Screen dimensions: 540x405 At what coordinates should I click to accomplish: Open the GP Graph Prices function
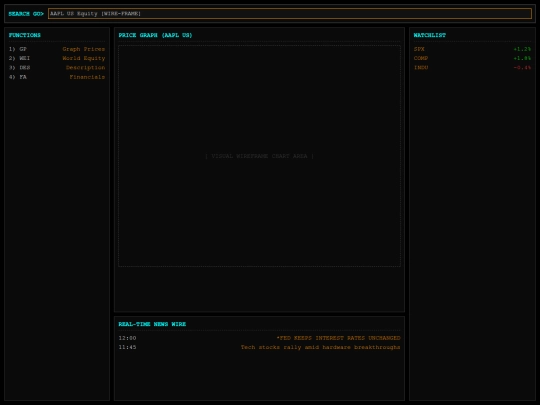coord(57,49)
